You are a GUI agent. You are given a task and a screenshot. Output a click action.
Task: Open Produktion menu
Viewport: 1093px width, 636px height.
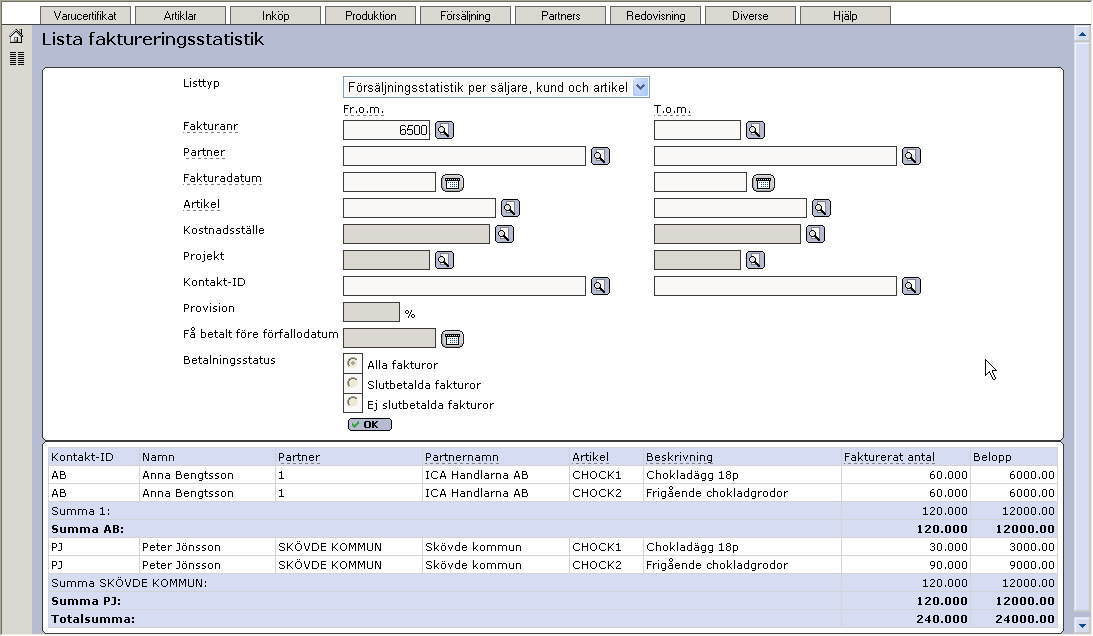pos(370,15)
